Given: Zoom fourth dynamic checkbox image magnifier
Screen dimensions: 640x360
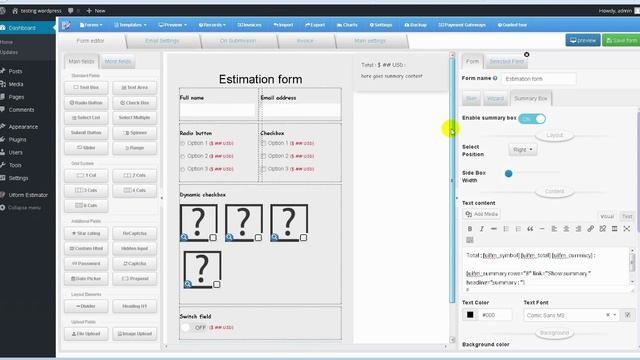Looking at the screenshot, I should 188,284.
